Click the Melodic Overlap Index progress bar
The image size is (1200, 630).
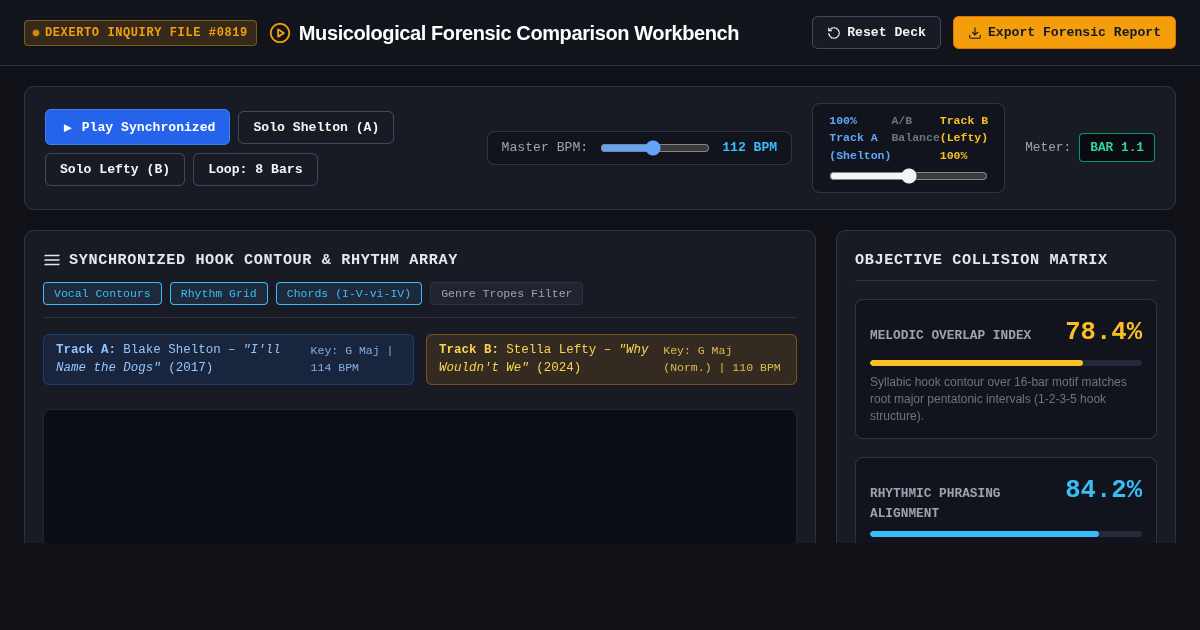pyautogui.click(x=1006, y=363)
